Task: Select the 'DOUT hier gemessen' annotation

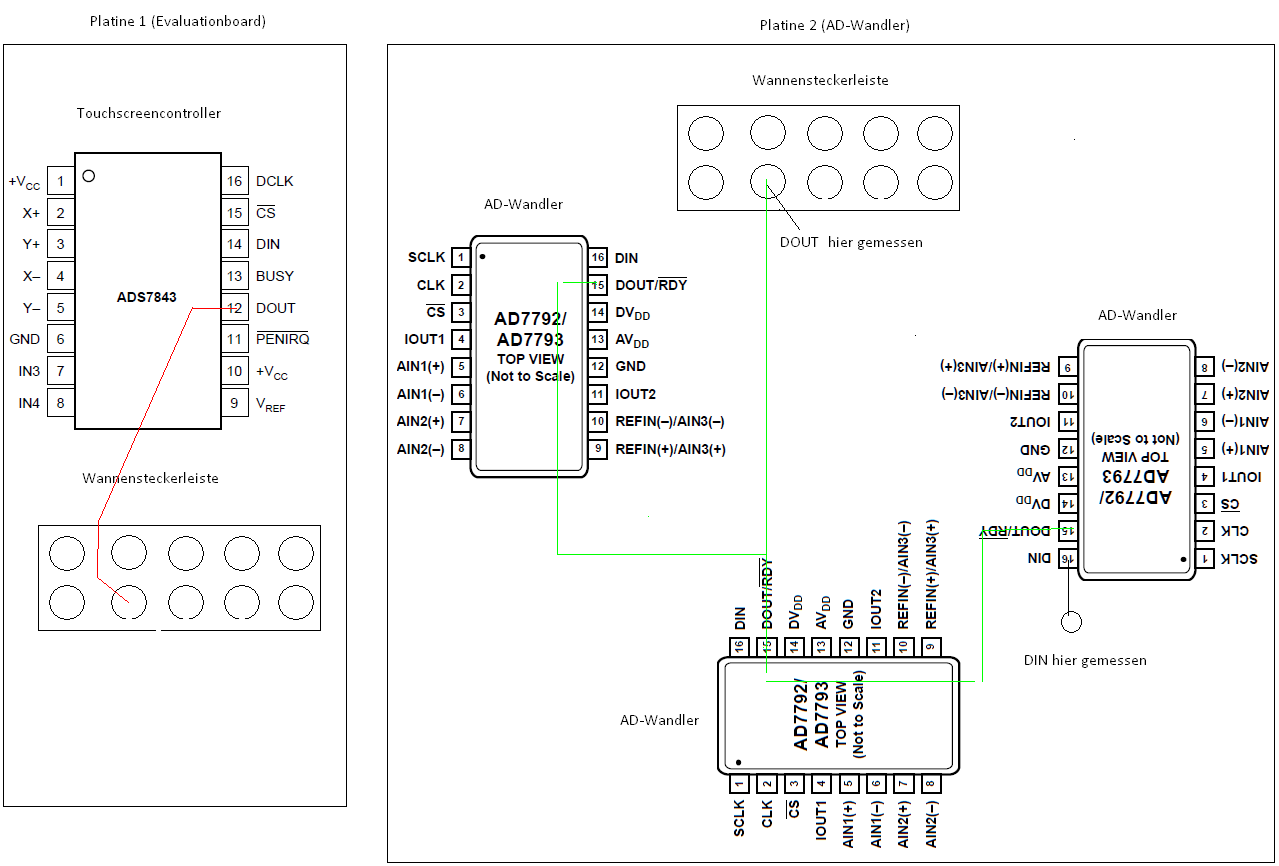Action: pyautogui.click(x=851, y=242)
